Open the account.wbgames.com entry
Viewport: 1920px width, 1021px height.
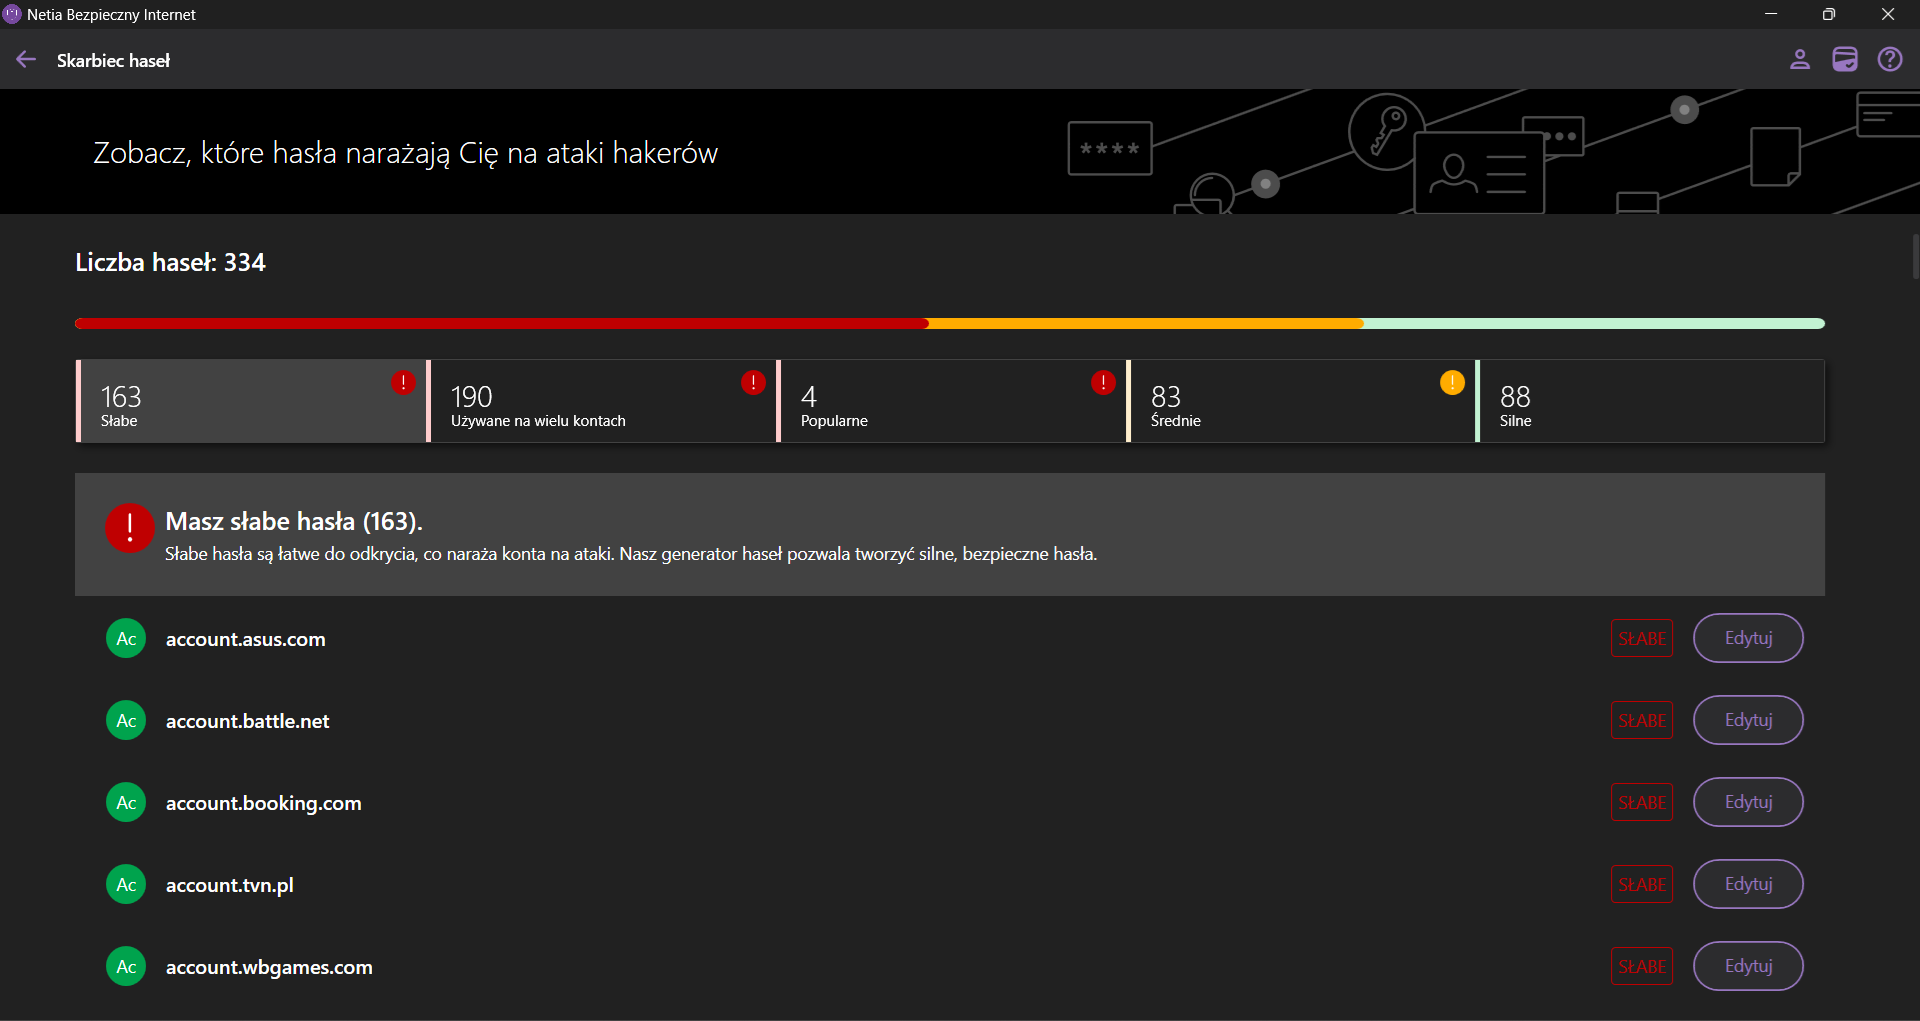coord(269,967)
